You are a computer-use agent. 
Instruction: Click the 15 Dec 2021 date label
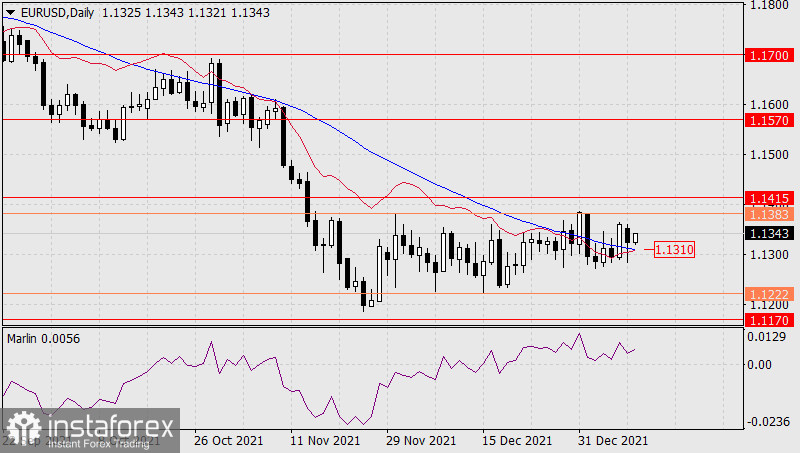point(517,440)
